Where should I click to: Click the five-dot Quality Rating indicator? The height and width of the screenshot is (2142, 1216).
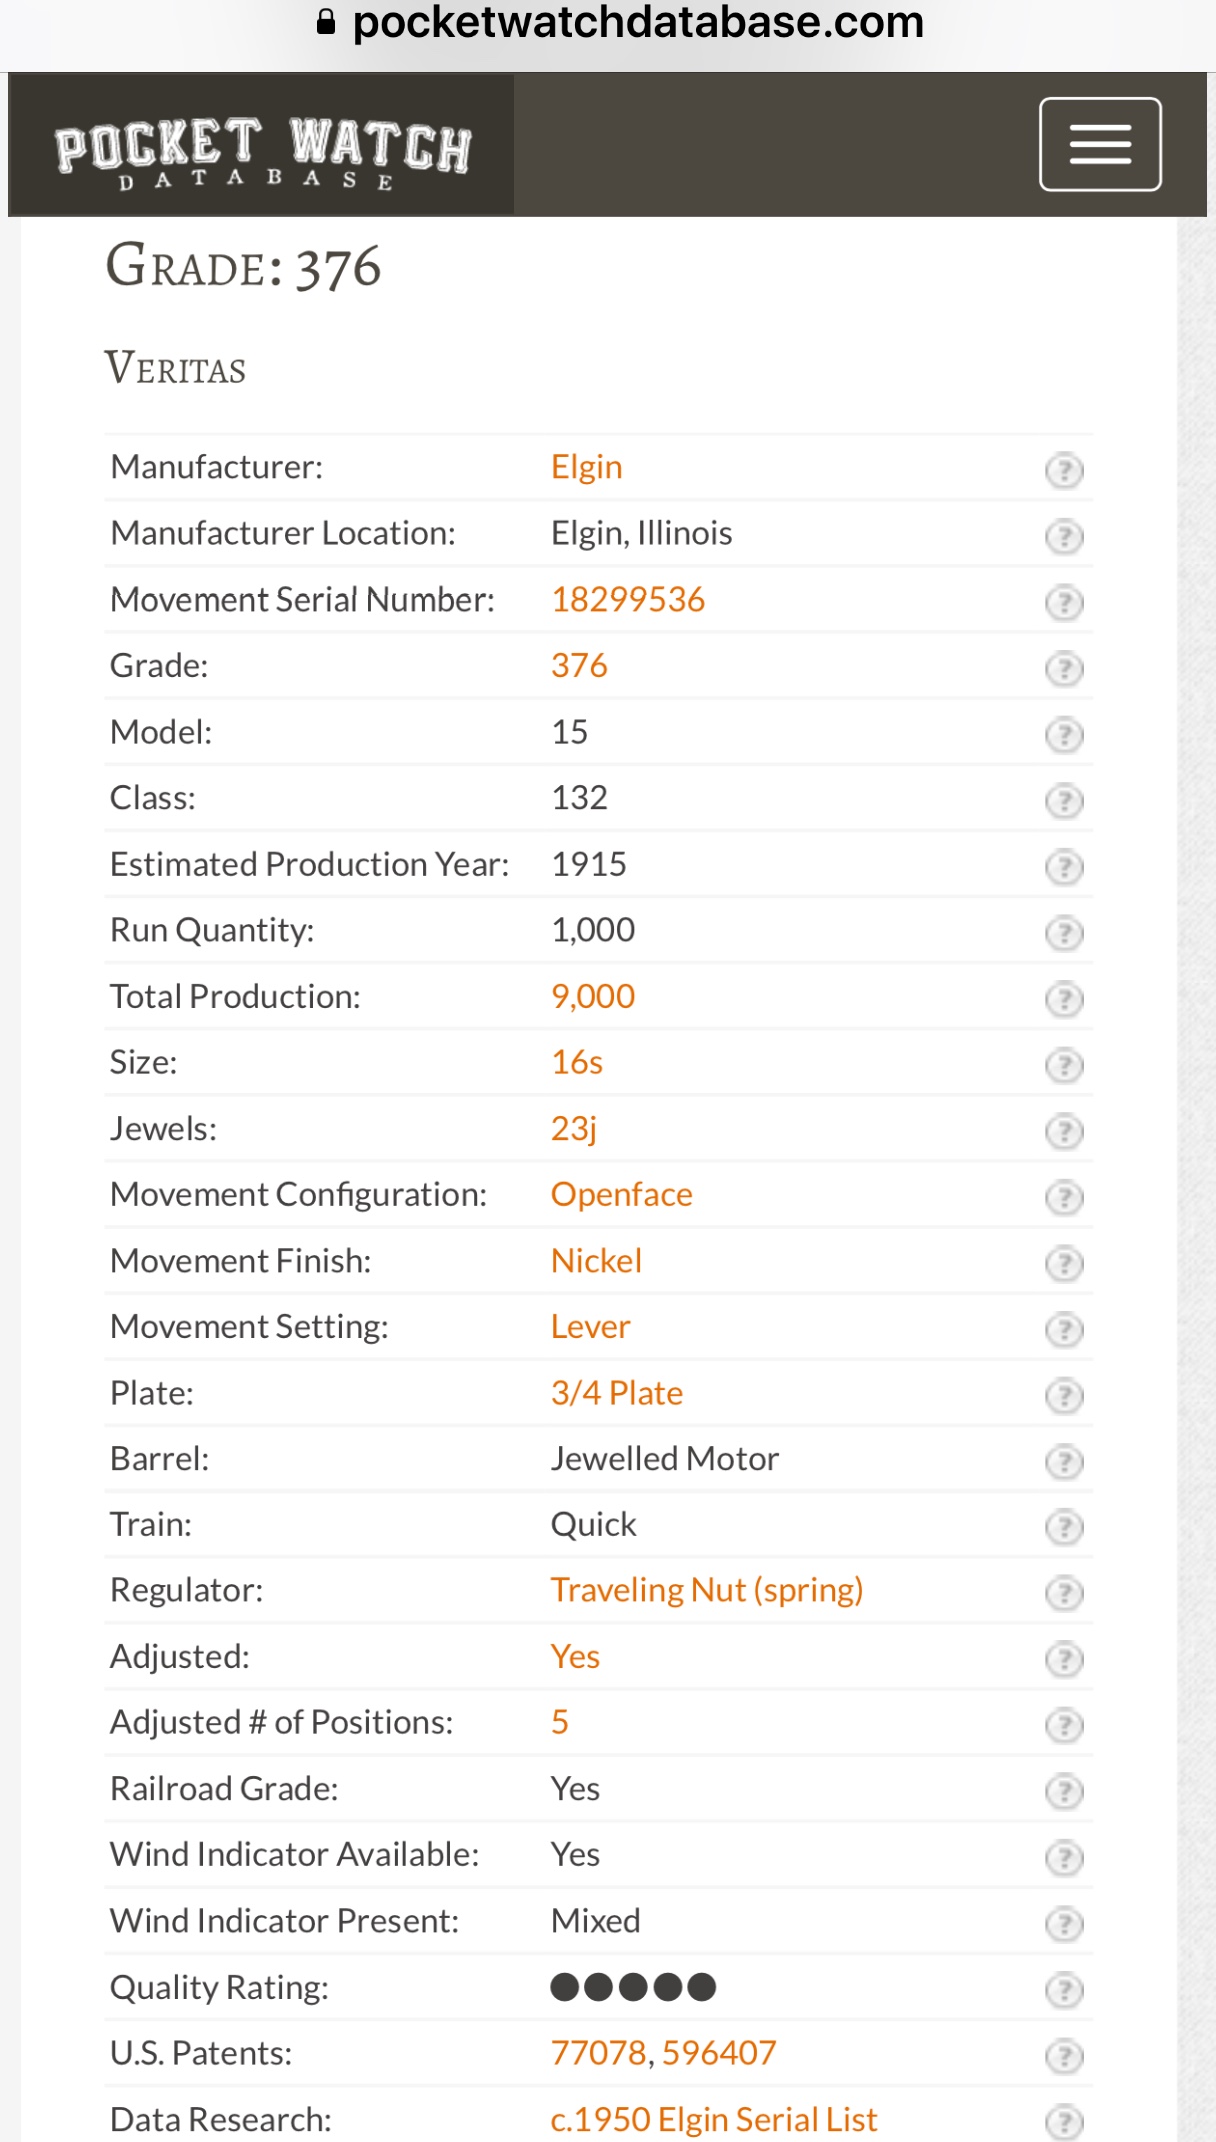click(x=633, y=1987)
